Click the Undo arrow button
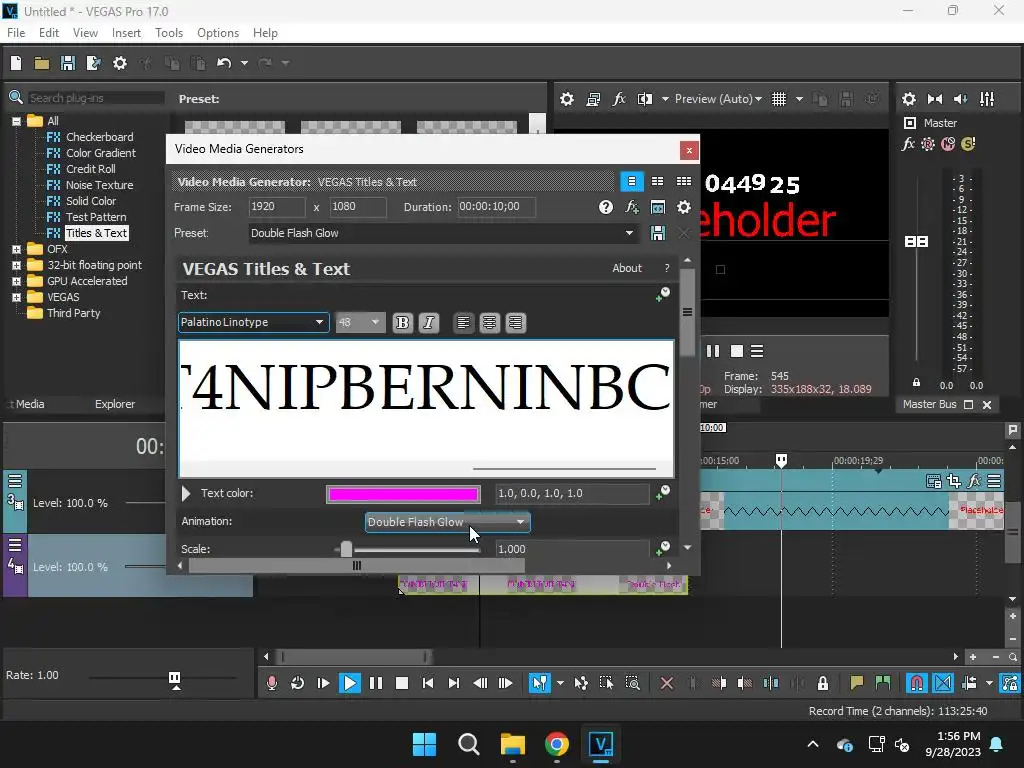 (x=224, y=63)
